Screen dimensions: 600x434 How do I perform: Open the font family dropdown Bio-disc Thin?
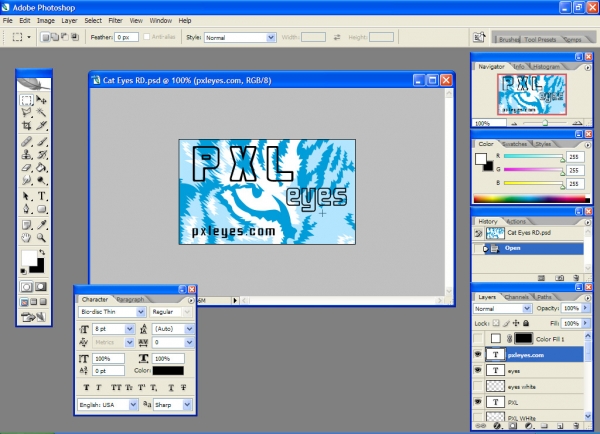click(x=140, y=312)
